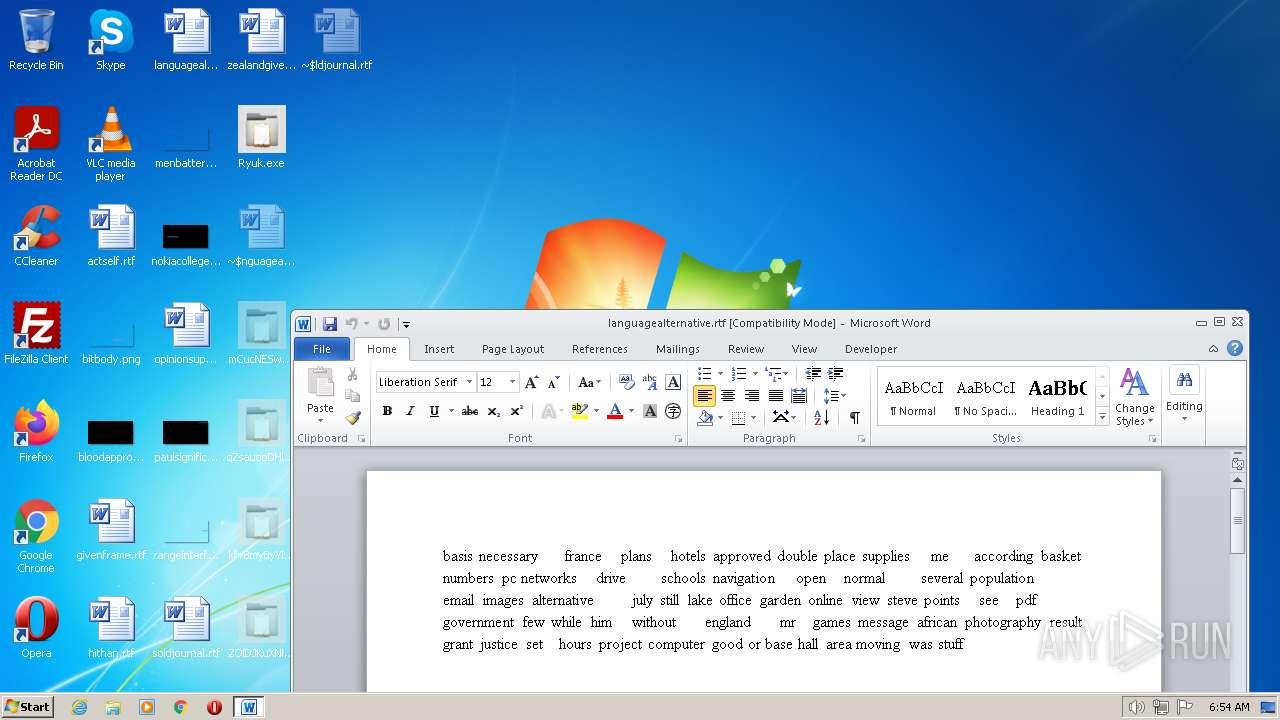Sort text with the A-Z icon
Viewport: 1280px width, 720px height.
(822, 418)
